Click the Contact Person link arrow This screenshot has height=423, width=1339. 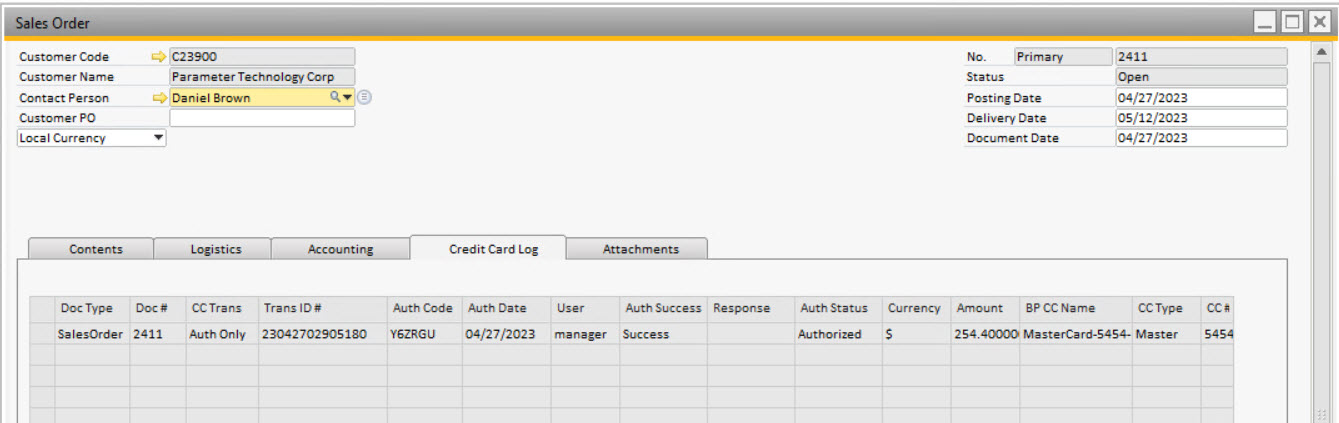click(x=158, y=98)
